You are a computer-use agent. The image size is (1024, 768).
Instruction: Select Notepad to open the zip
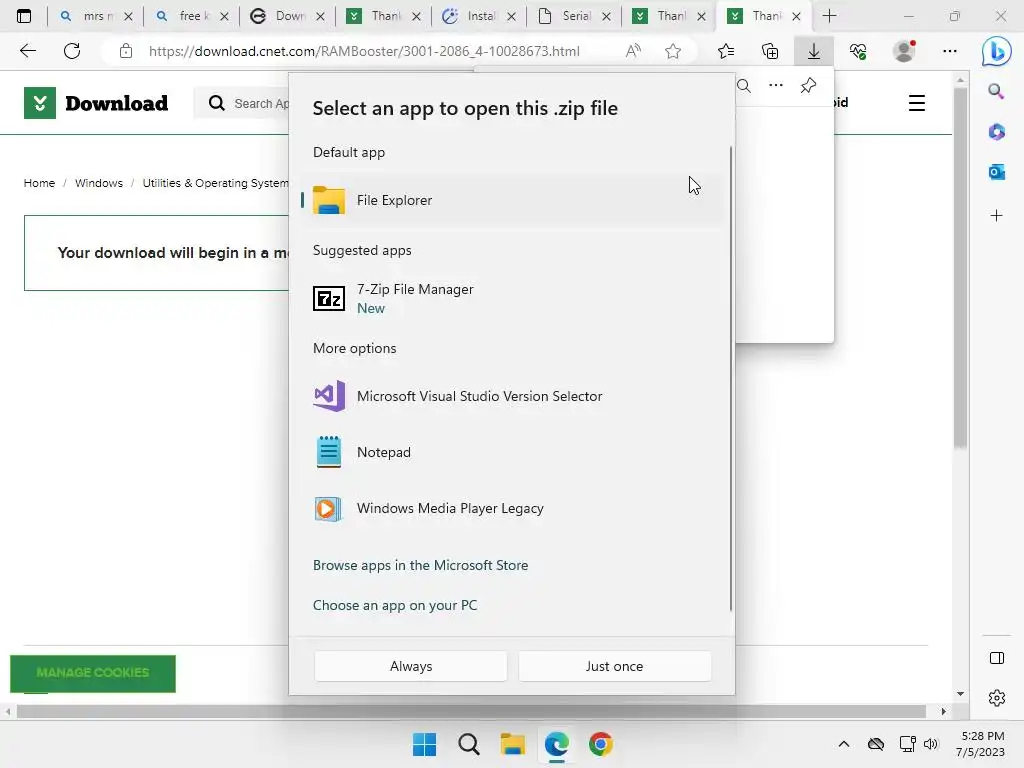pyautogui.click(x=512, y=452)
